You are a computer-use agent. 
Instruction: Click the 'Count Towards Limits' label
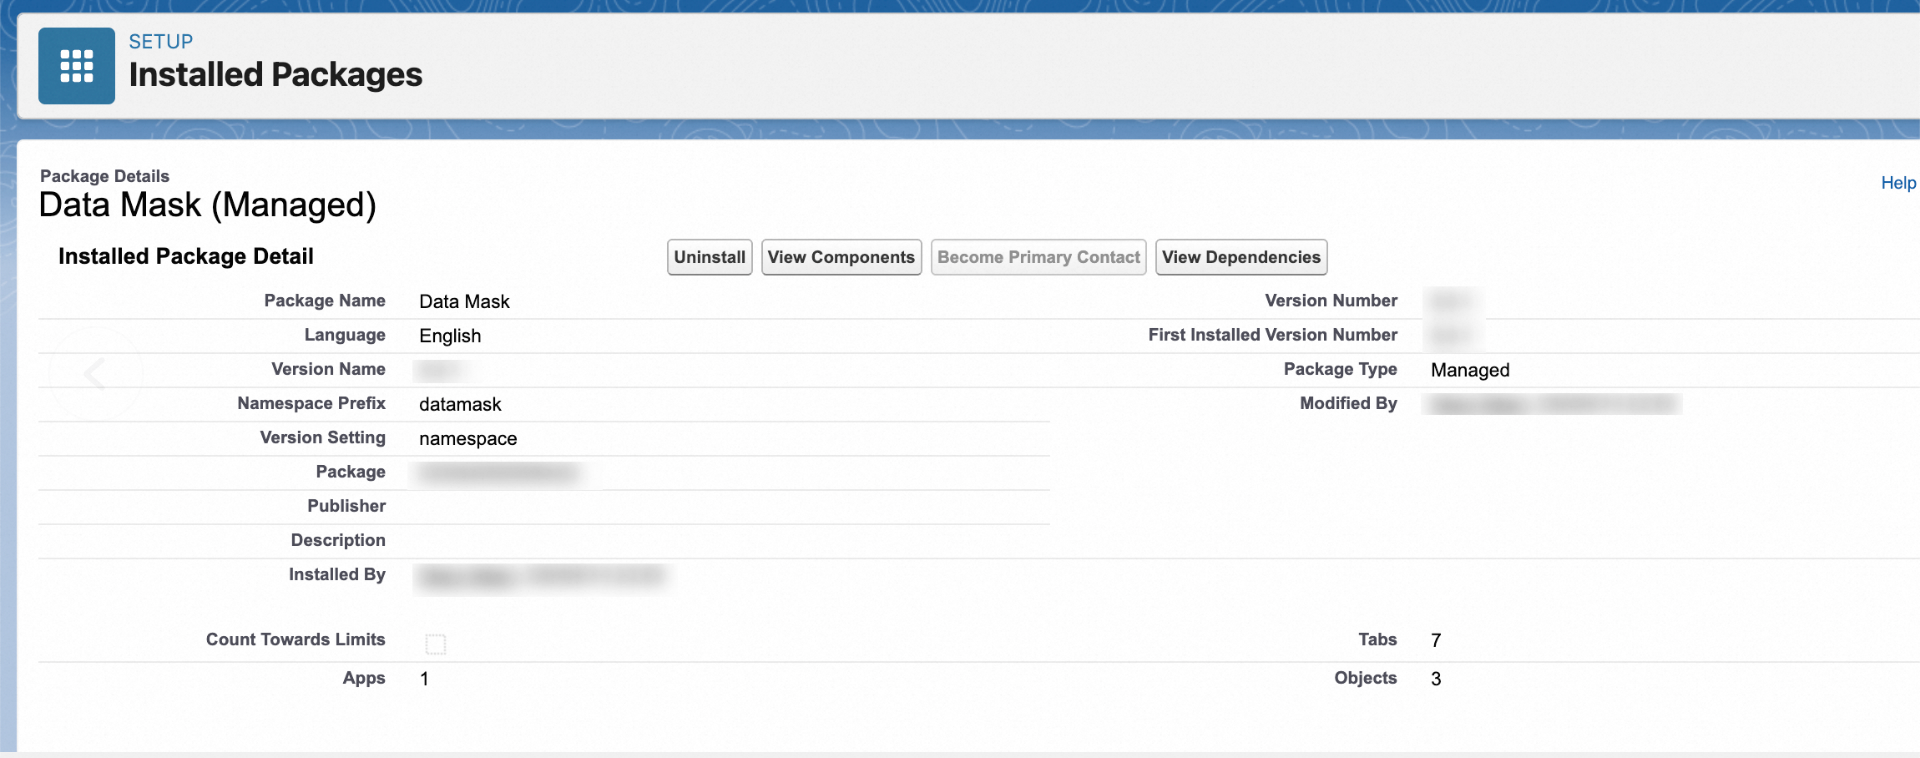[295, 639]
